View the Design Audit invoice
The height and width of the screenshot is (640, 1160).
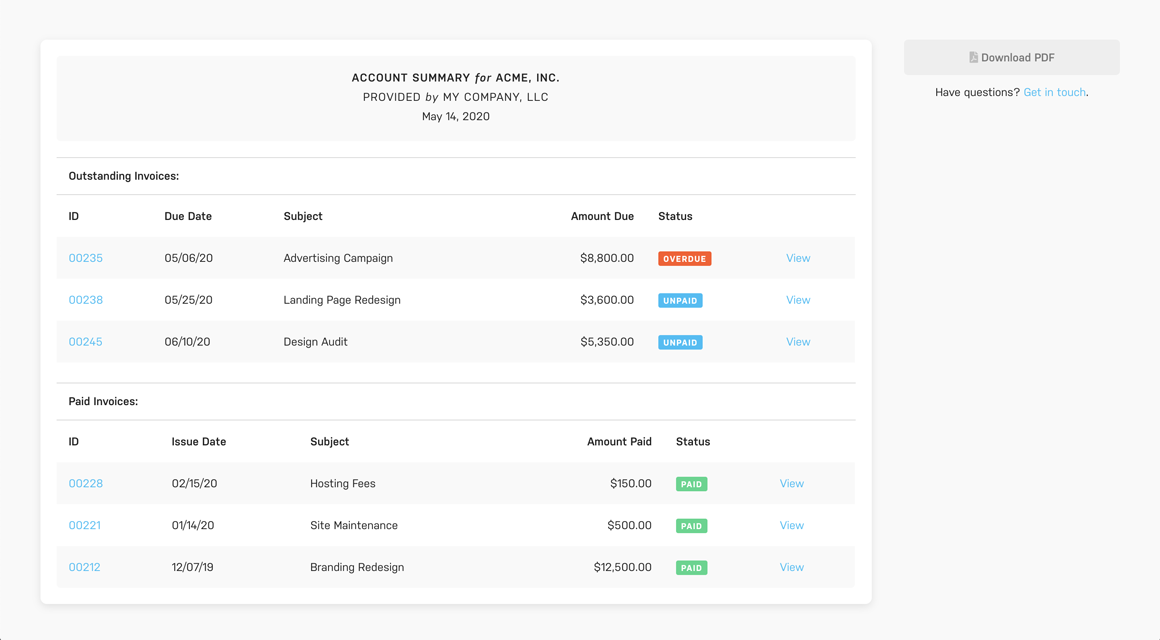click(798, 342)
